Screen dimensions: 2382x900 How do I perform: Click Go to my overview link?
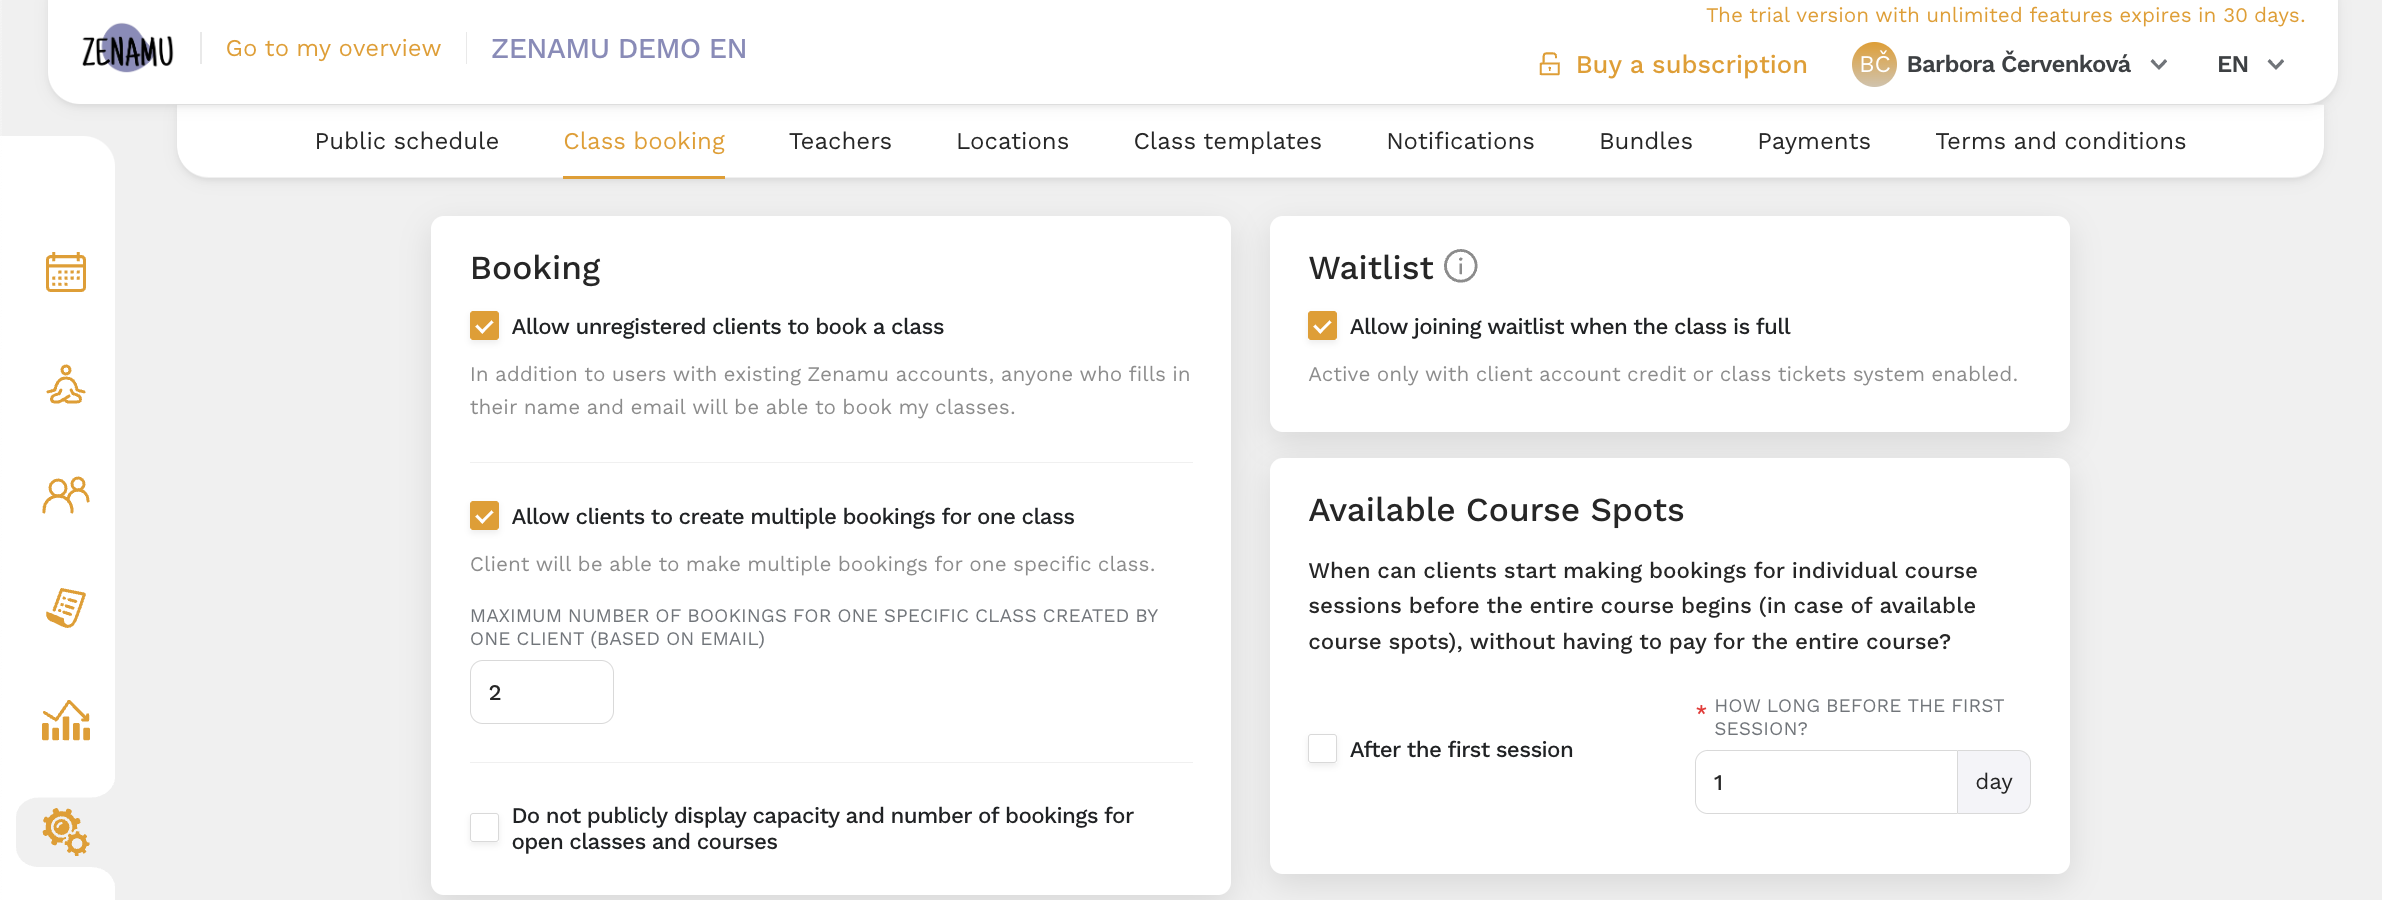tap(333, 48)
